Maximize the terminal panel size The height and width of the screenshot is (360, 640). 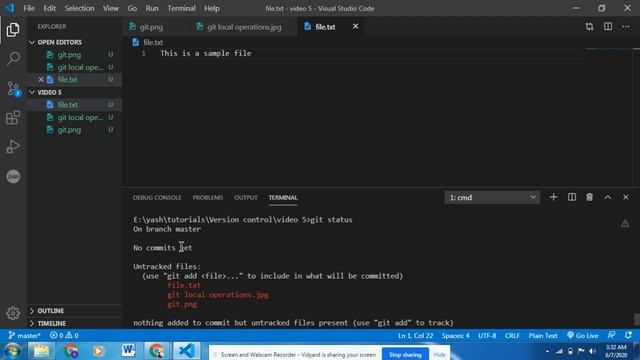pos(608,197)
